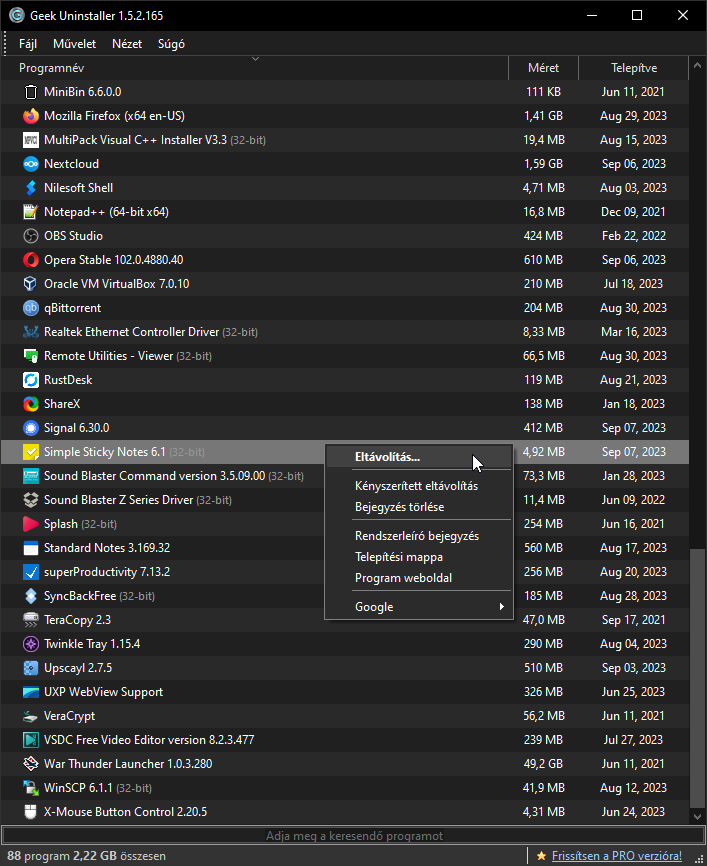The image size is (707, 866).
Task: Click the 88 program status bar text
Action: (38, 856)
